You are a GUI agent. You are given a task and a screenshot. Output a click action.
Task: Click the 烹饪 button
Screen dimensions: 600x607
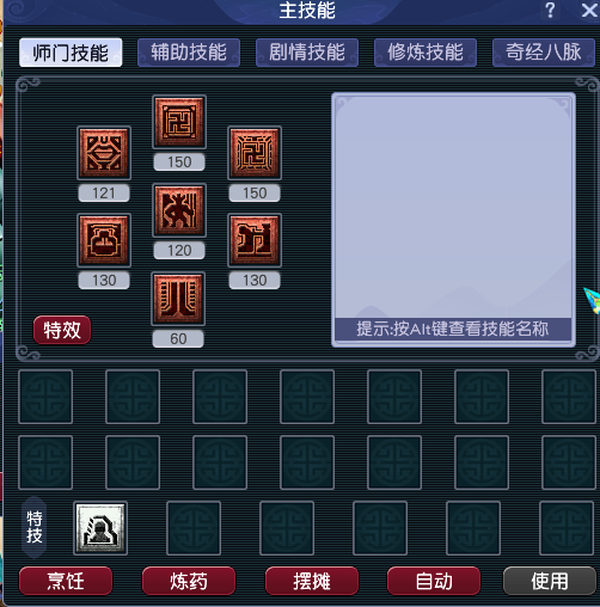pos(65,581)
